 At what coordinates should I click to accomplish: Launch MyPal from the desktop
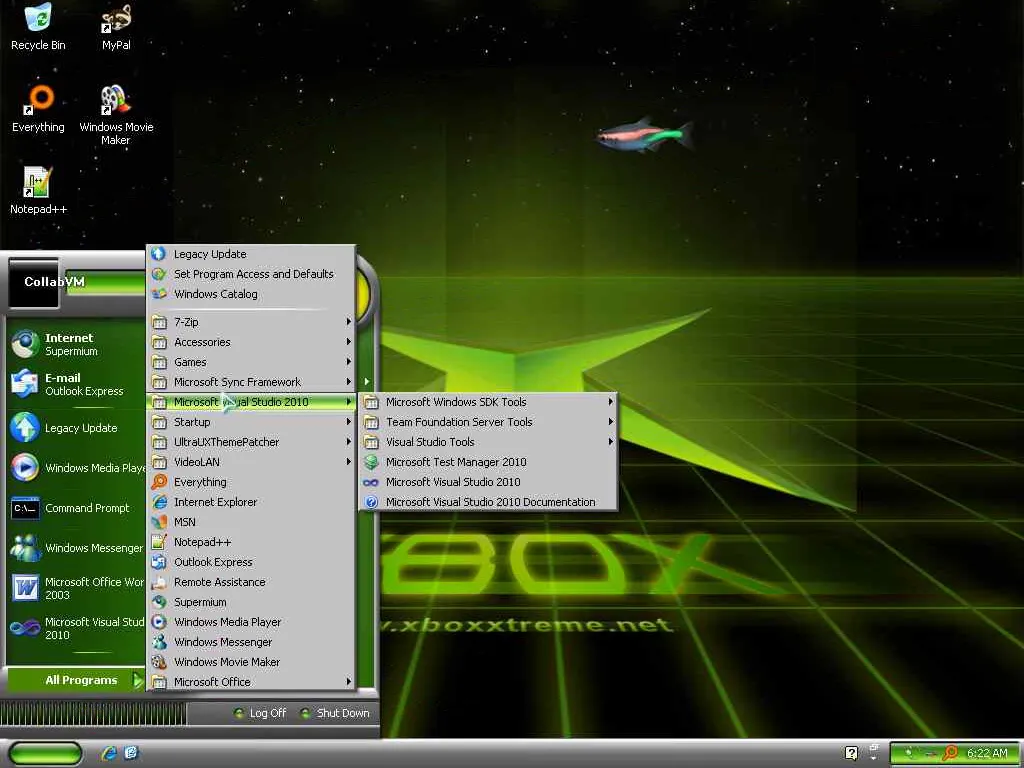(116, 27)
